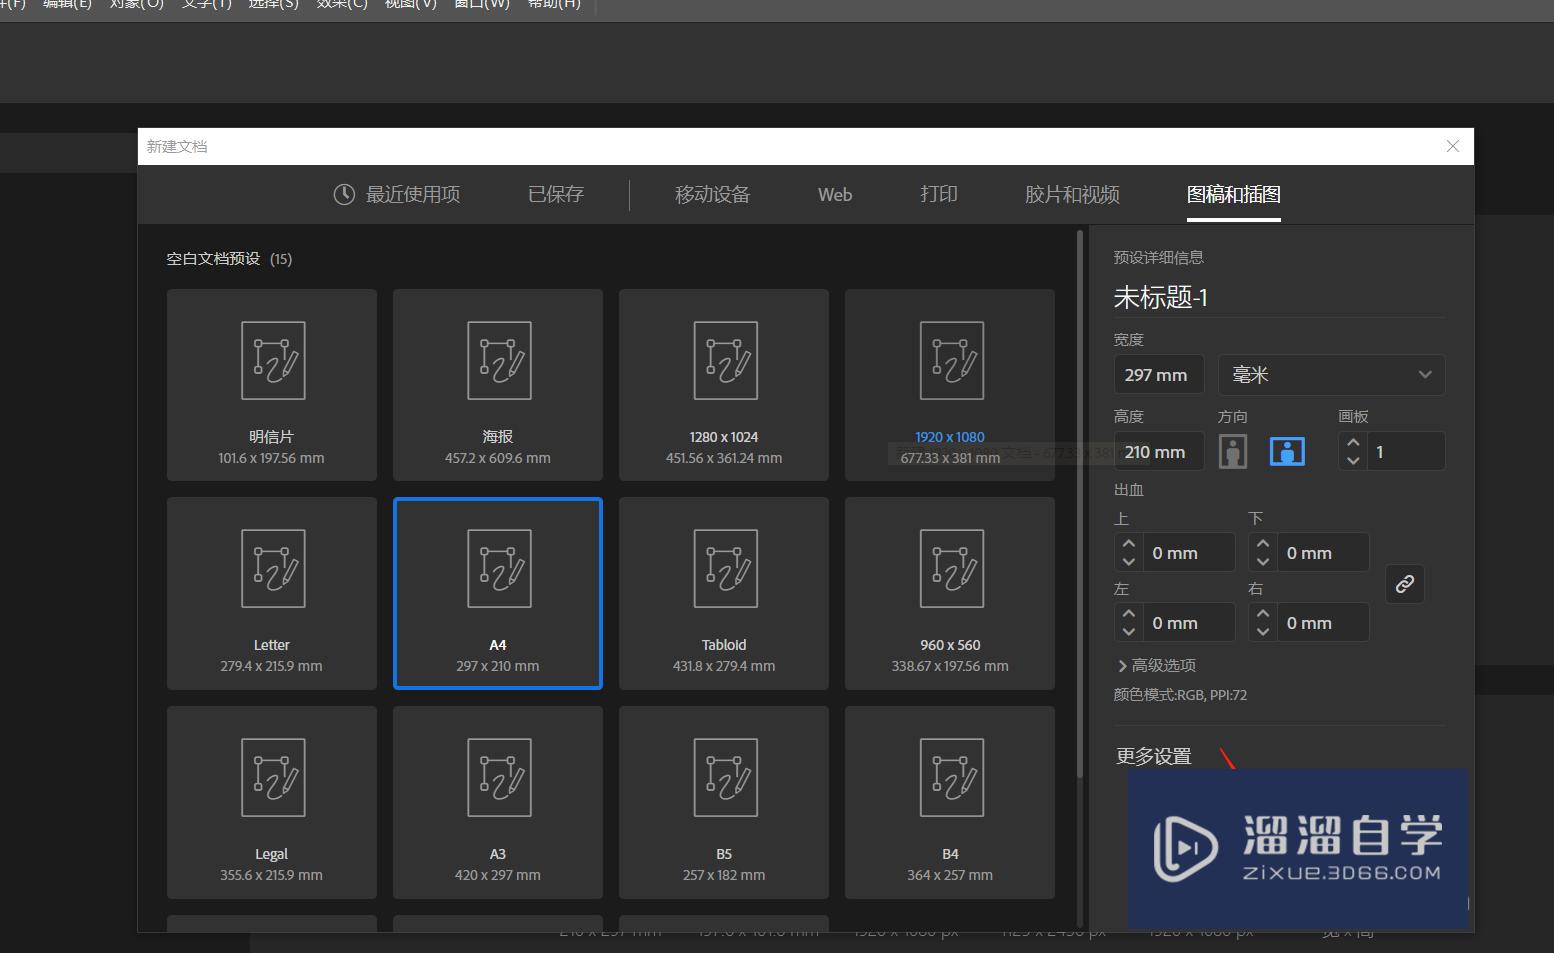Toggle the bleed link chain icon
Screen dimensions: 1554x953
(1405, 584)
